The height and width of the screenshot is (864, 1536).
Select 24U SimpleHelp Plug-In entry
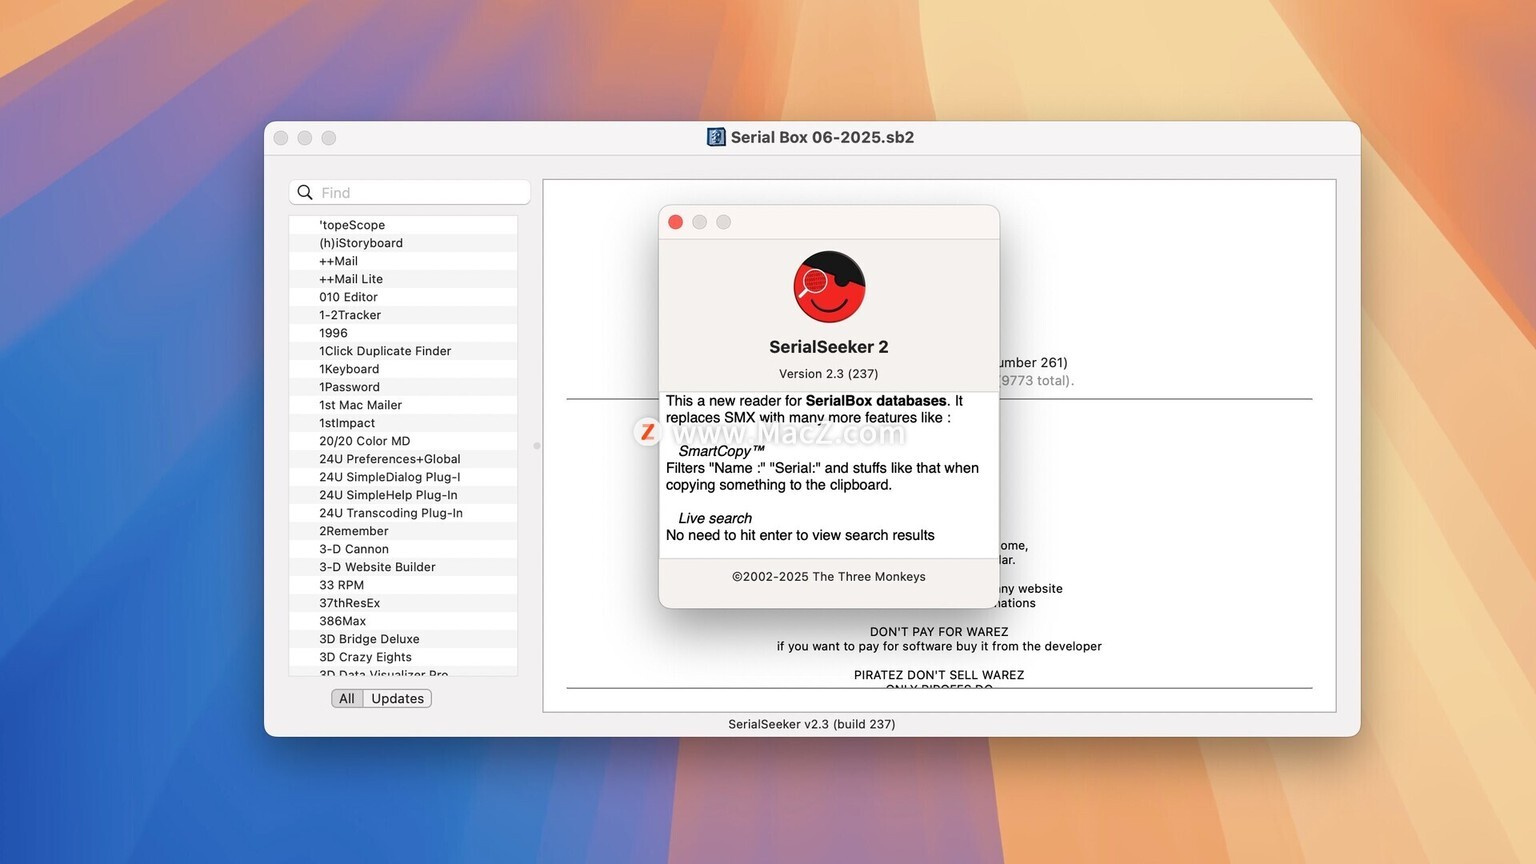[x=403, y=495]
